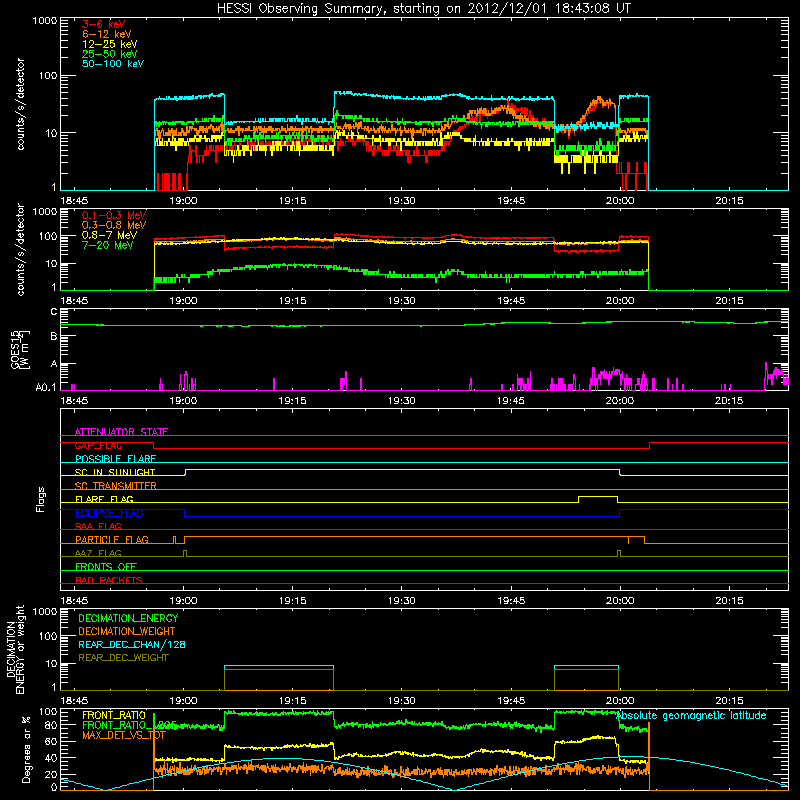Select the "SAA_FLAG" flag label
The image size is (800, 800).
pos(98,526)
